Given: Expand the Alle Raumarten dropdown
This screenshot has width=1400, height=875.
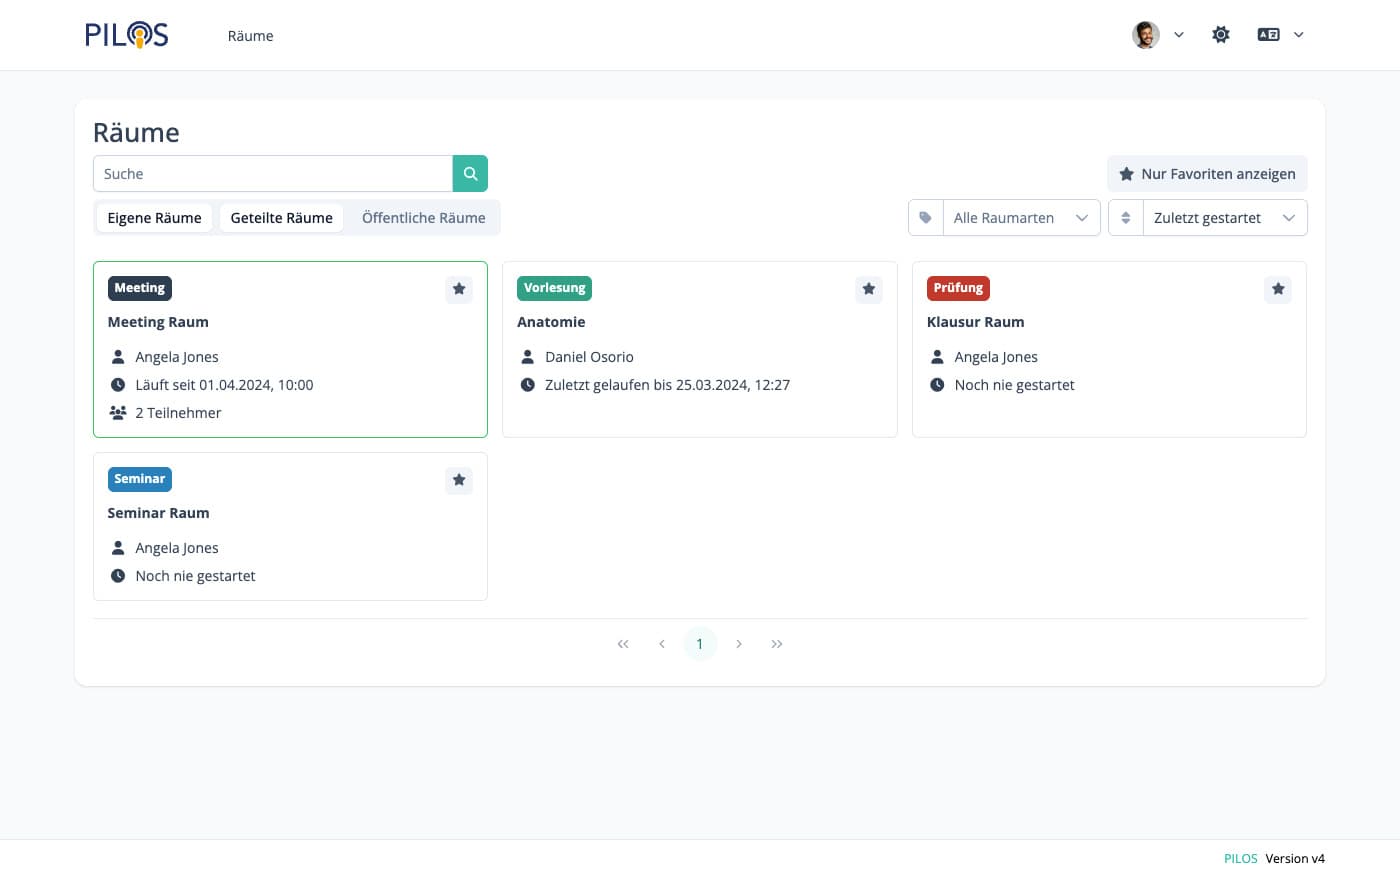Looking at the screenshot, I should point(1020,218).
